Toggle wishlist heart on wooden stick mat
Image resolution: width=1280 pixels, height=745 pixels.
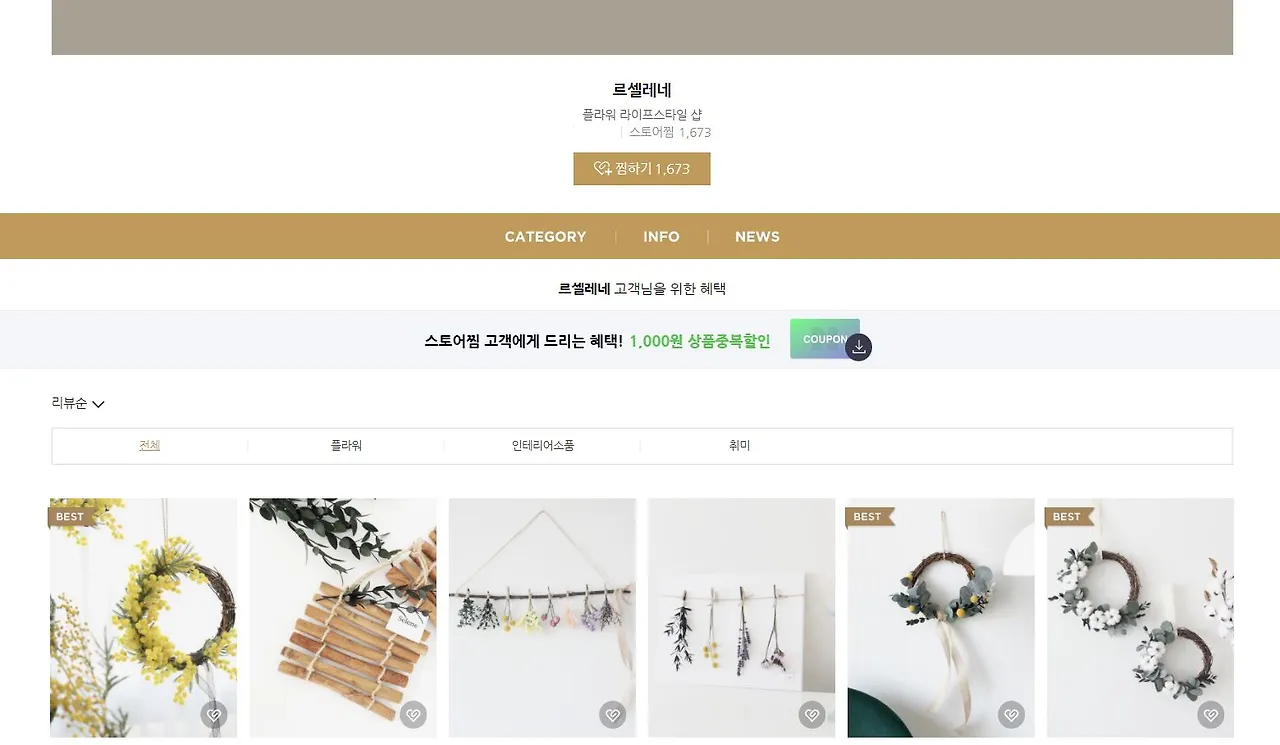pyautogui.click(x=413, y=715)
